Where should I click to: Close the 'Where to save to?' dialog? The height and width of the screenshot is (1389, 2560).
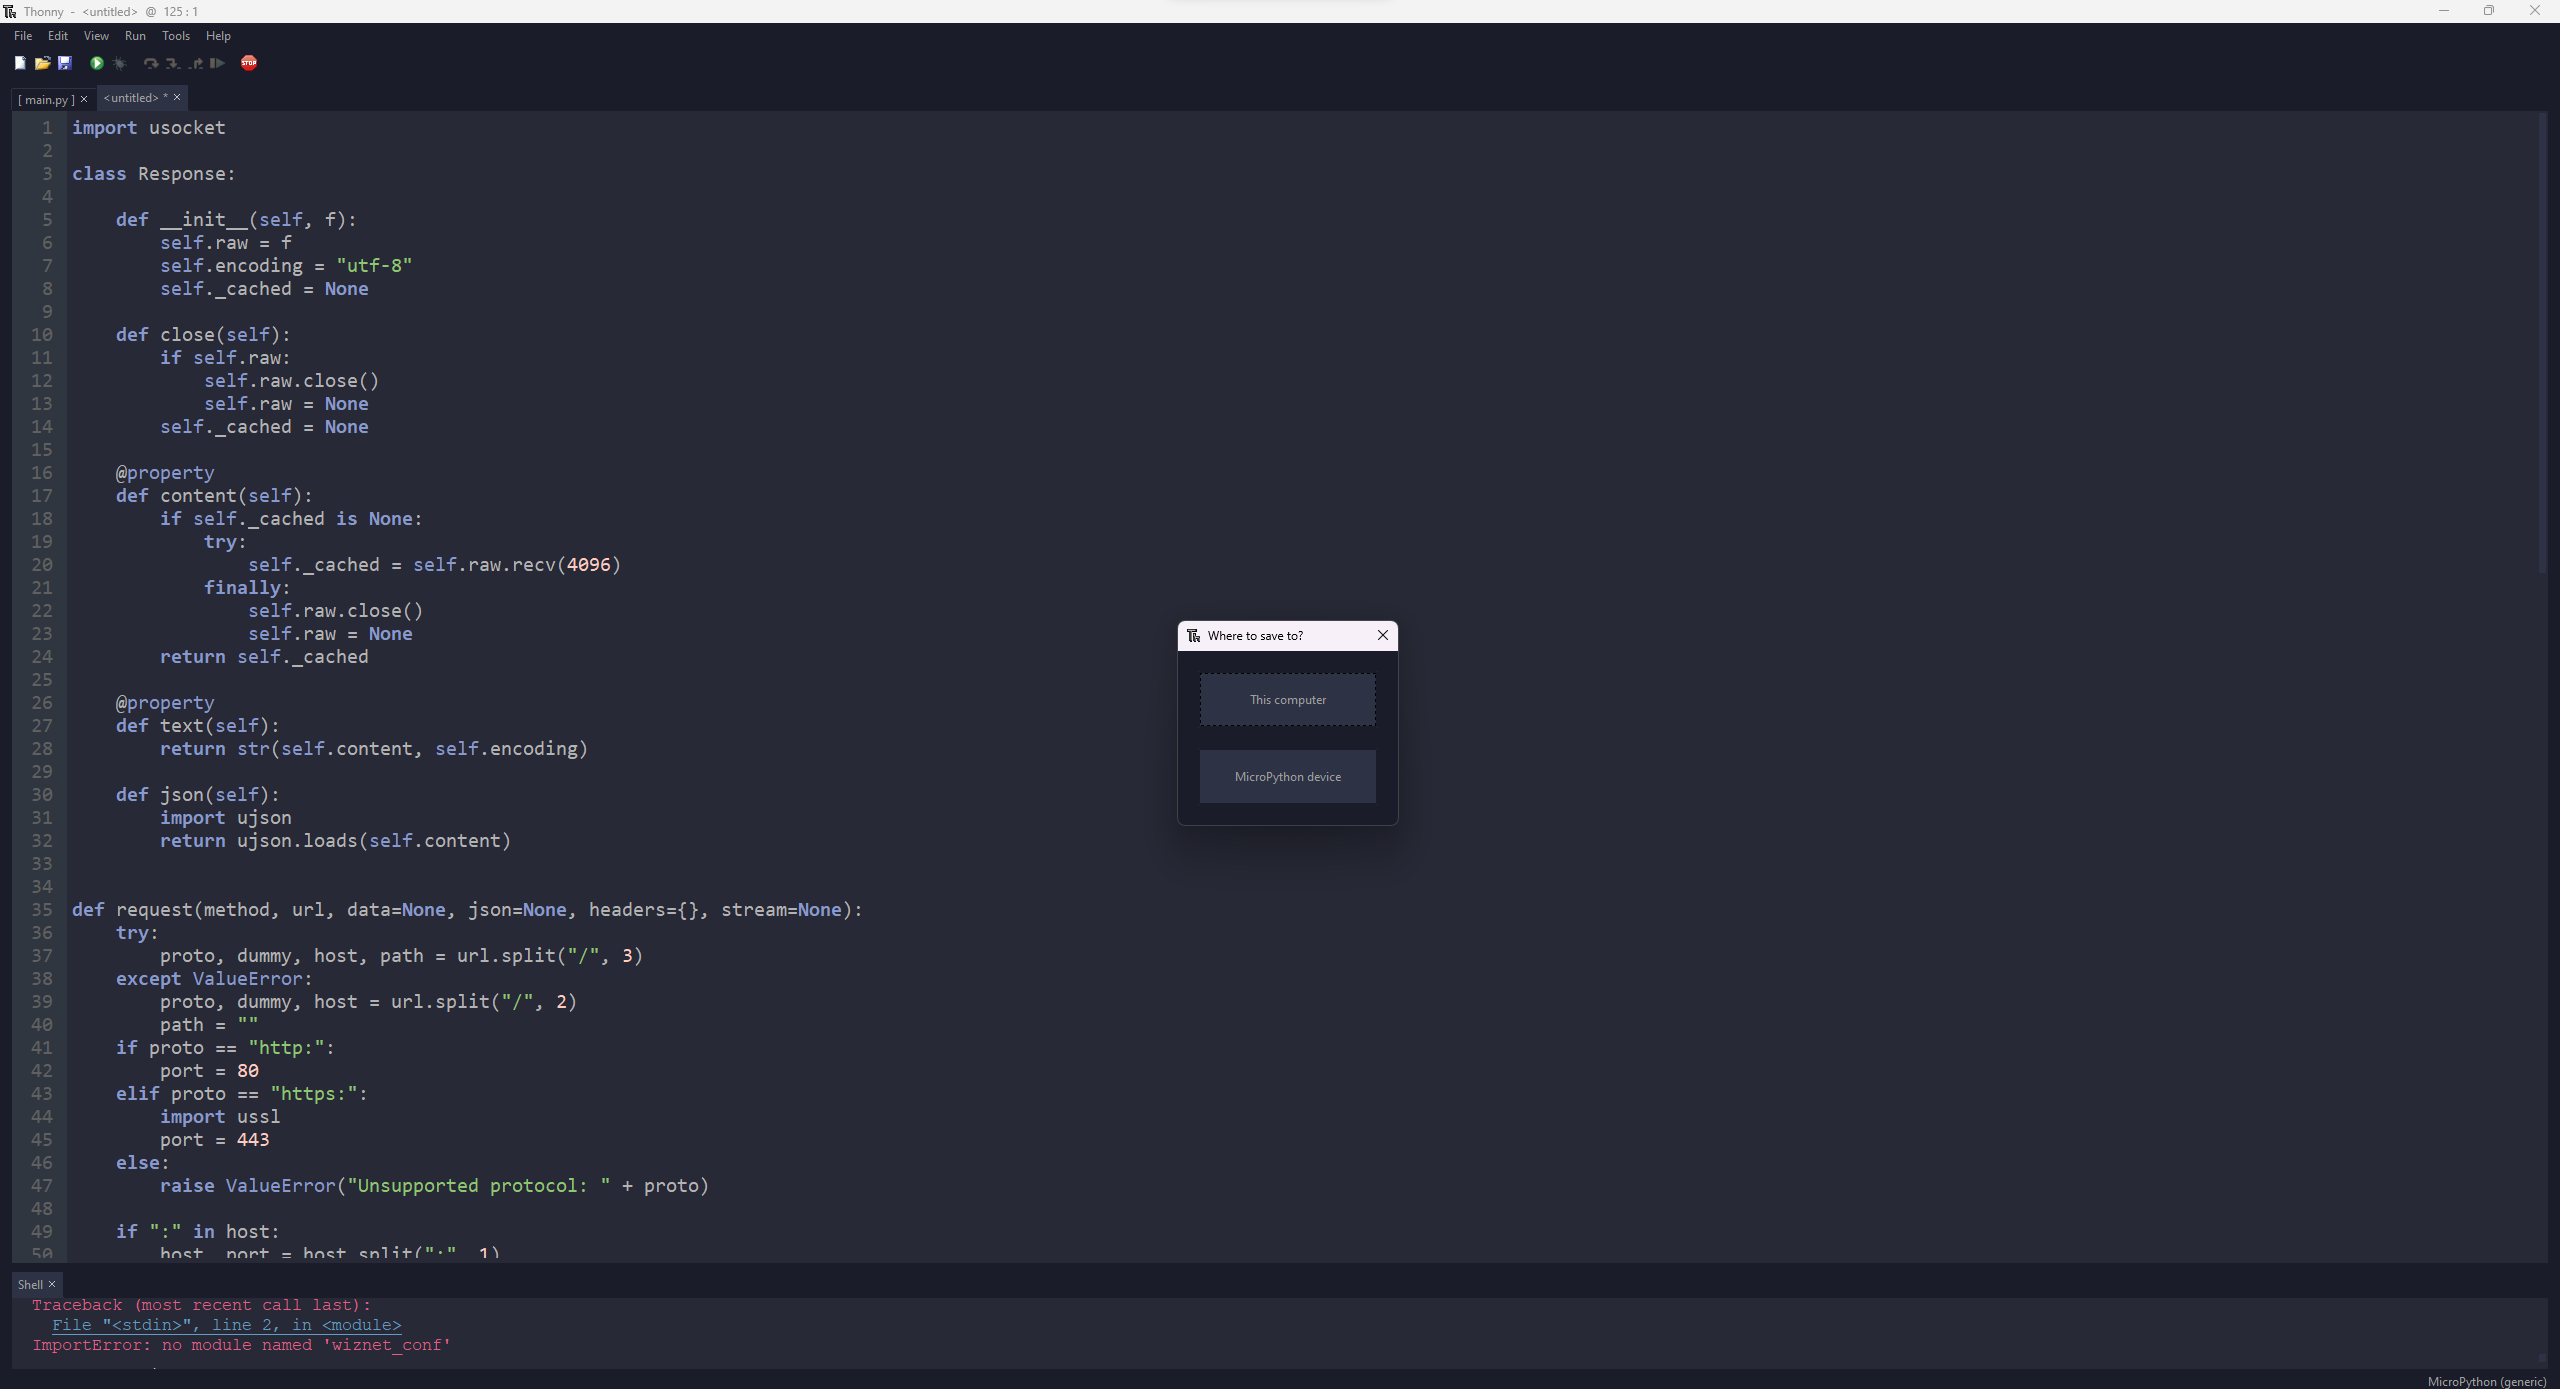[x=1382, y=635]
